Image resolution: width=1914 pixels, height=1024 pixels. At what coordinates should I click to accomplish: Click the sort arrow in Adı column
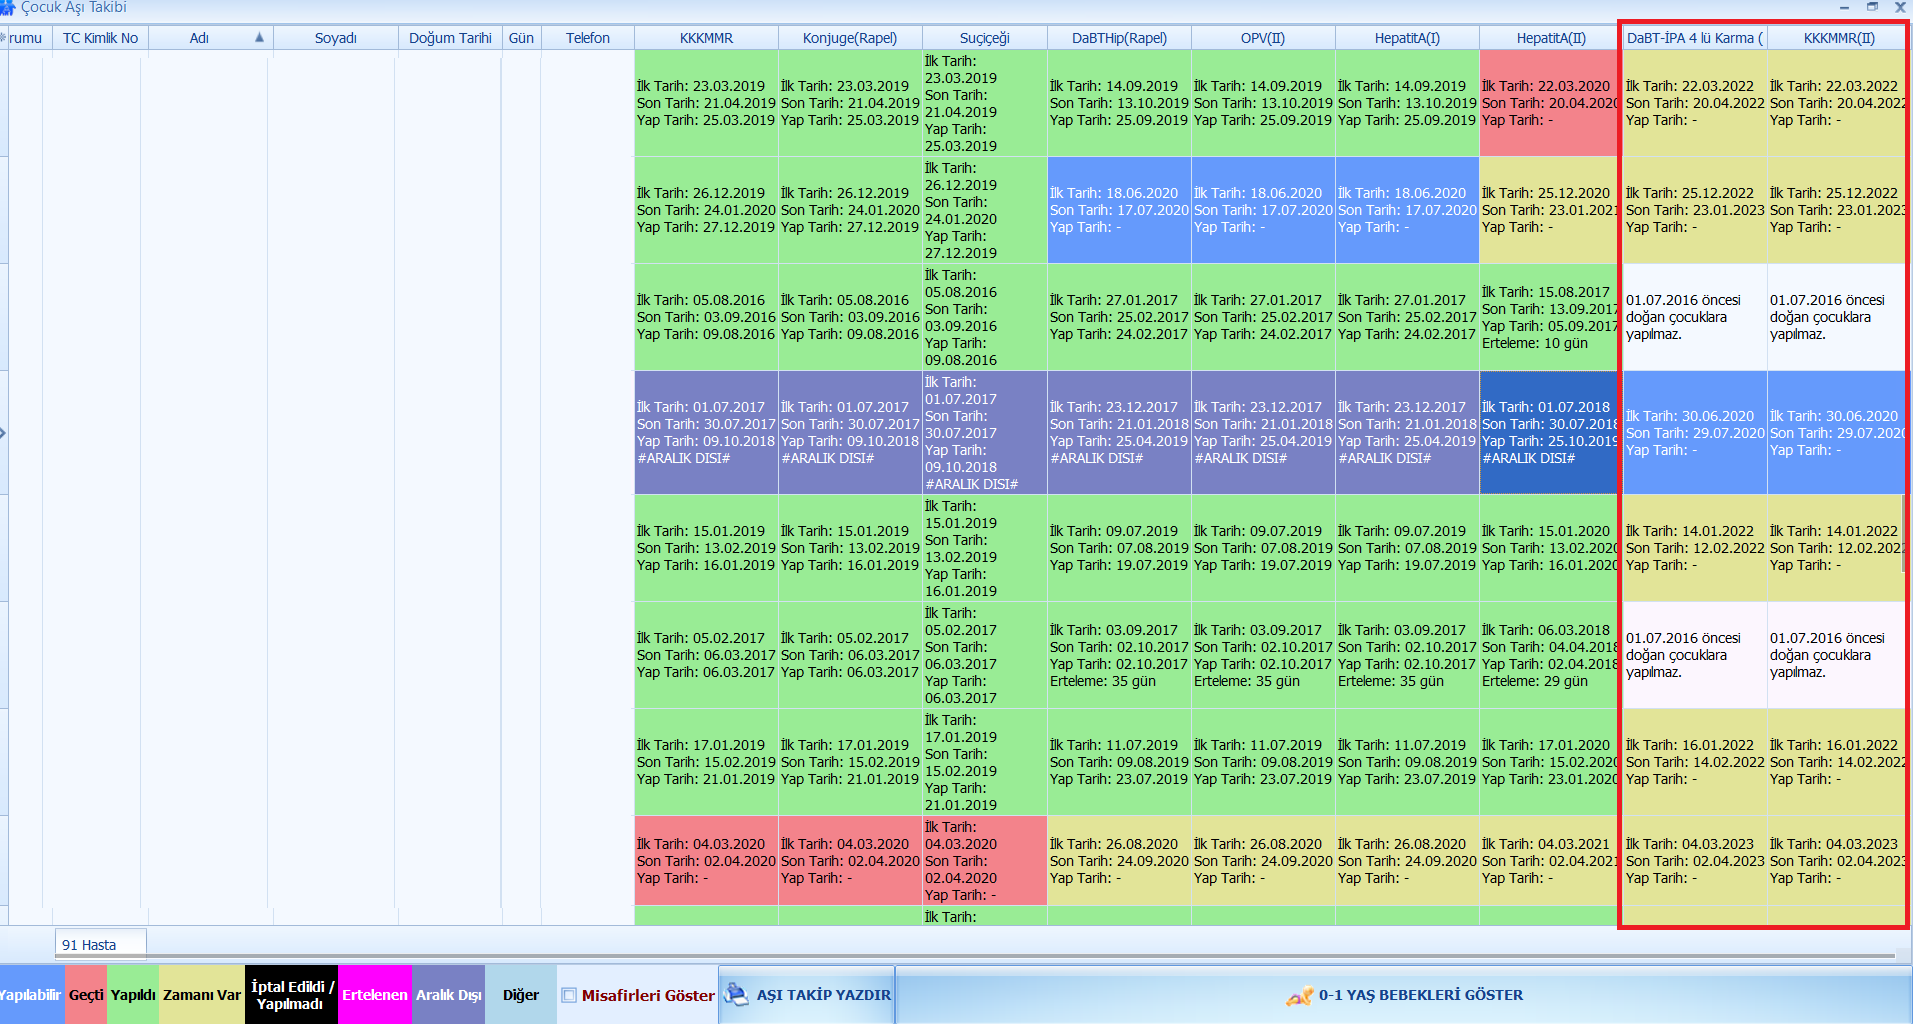259,38
